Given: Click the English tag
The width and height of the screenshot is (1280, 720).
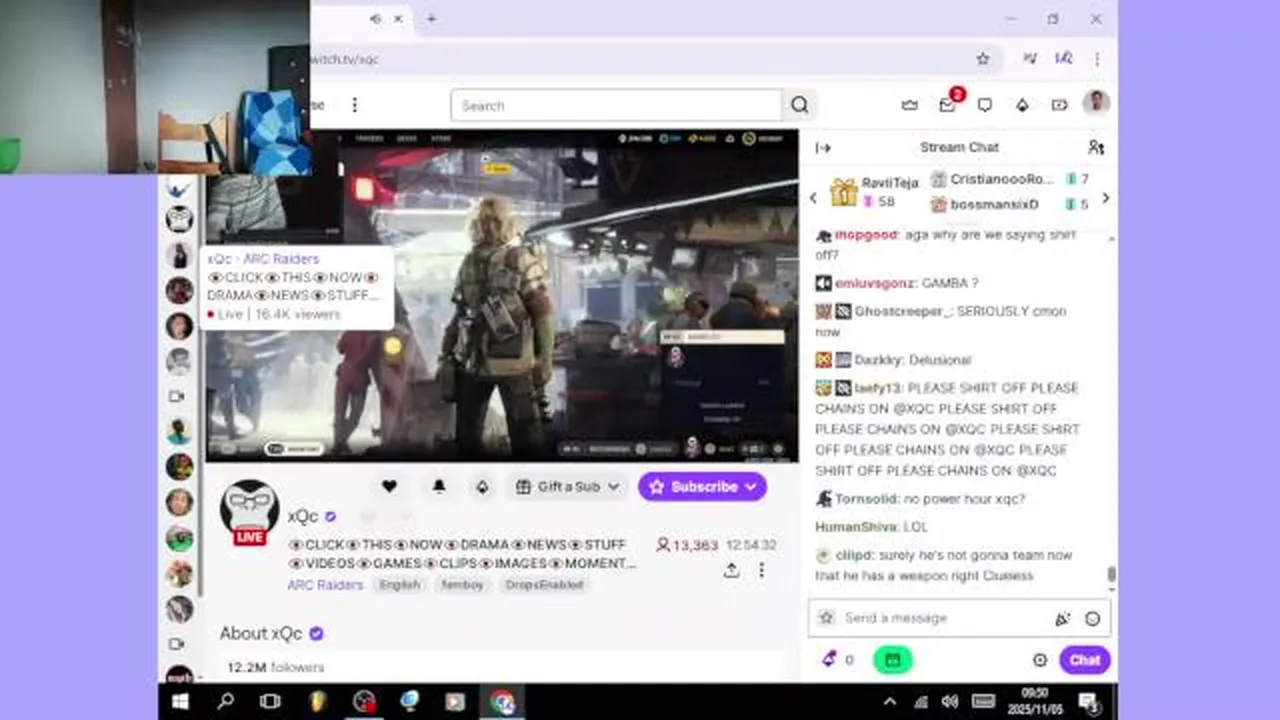Looking at the screenshot, I should point(399,585).
